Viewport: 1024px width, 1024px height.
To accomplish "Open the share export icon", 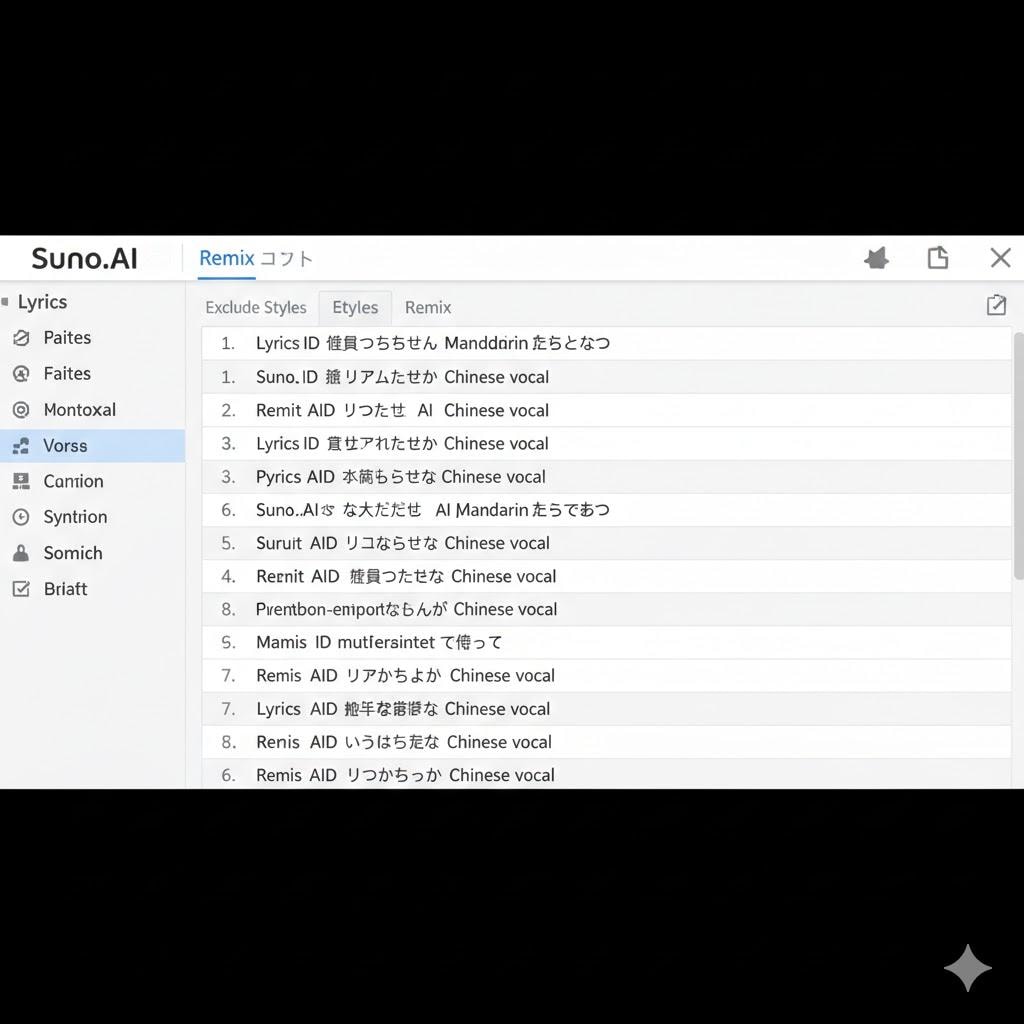I will 938,257.
